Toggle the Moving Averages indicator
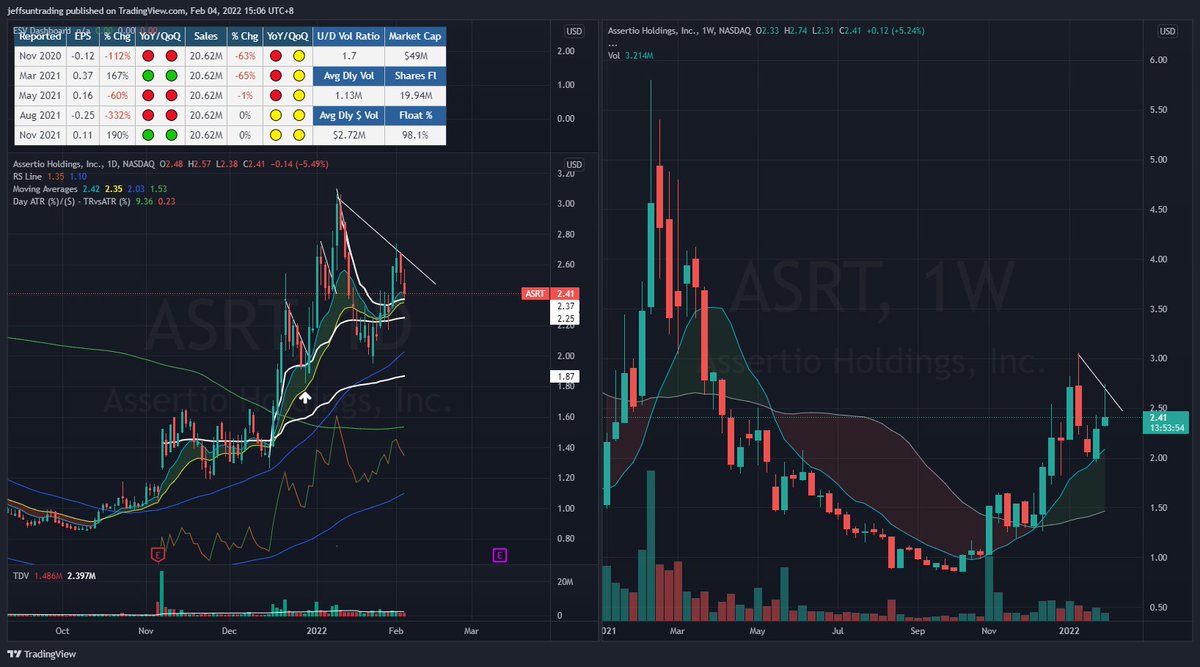This screenshot has height=667, width=1200. coord(45,188)
